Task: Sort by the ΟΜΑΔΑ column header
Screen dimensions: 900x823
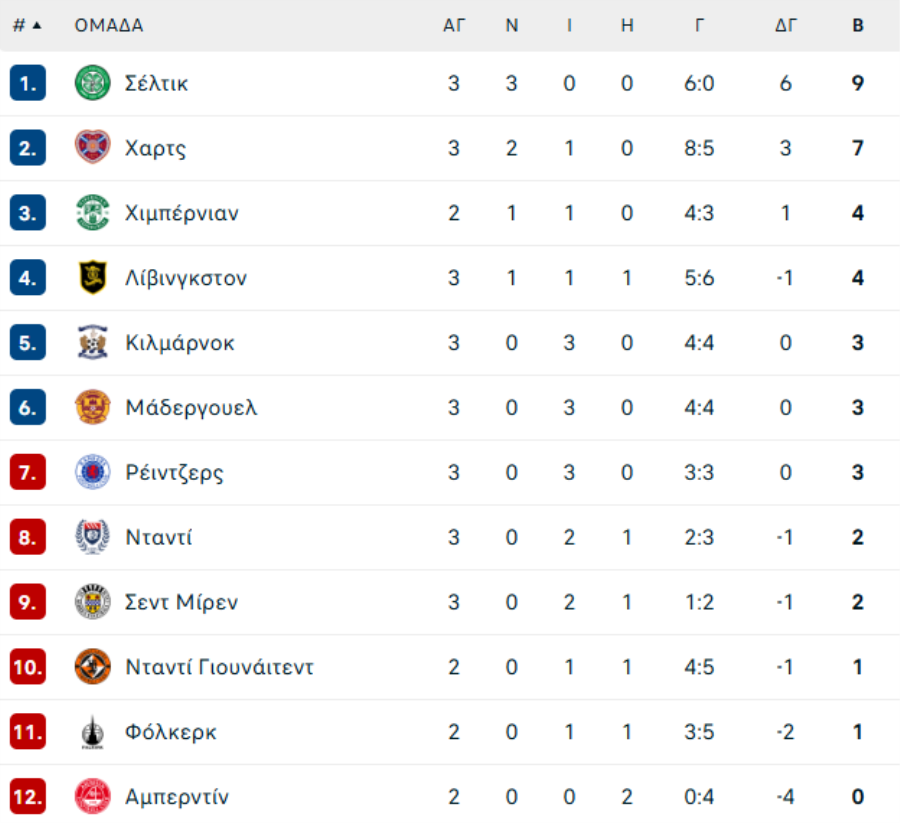Action: pos(109,25)
